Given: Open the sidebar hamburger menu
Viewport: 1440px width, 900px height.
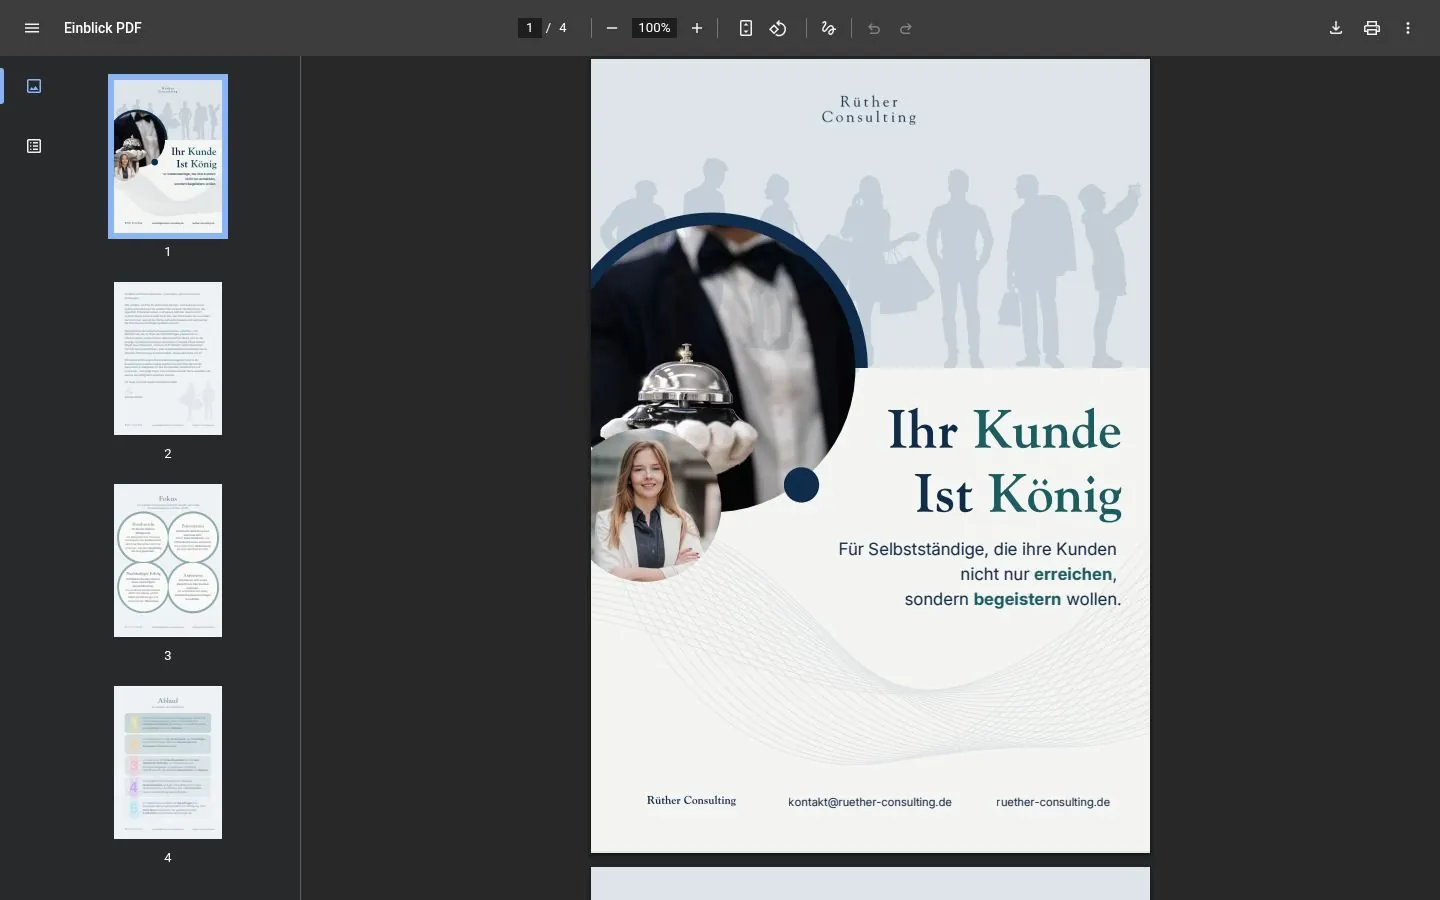Looking at the screenshot, I should (x=32, y=28).
